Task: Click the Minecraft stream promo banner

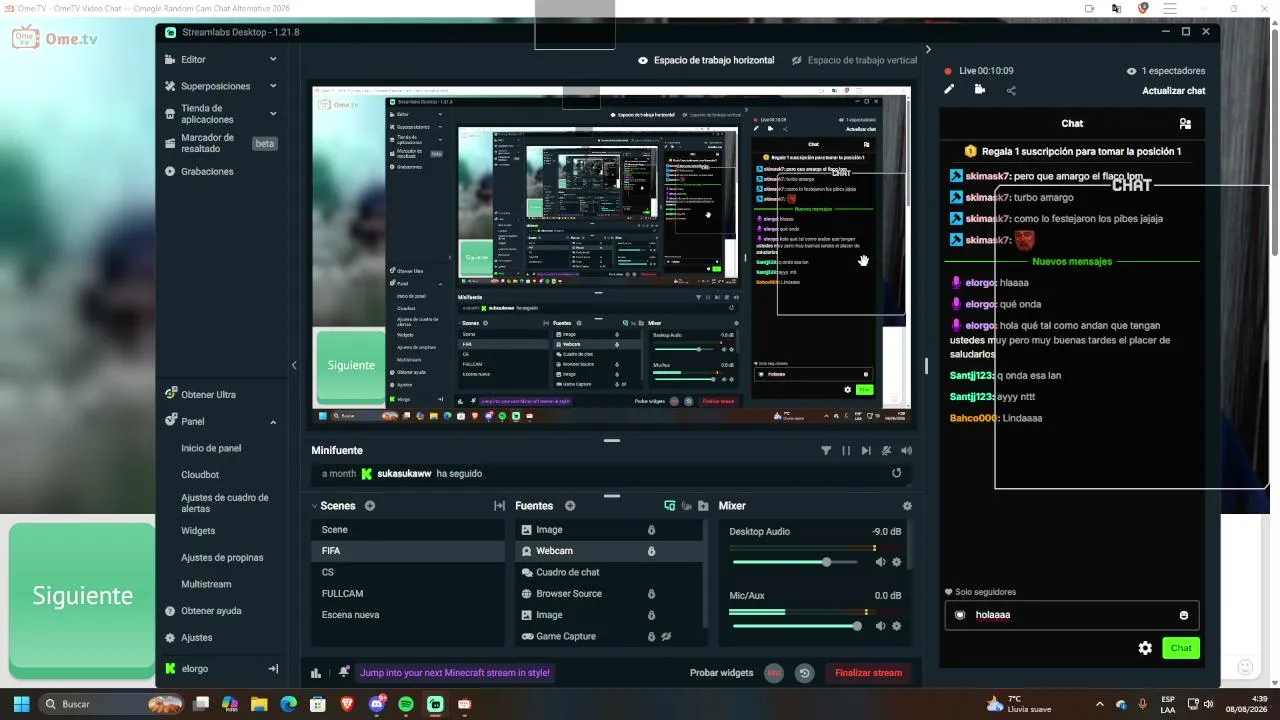Action: tap(455, 673)
